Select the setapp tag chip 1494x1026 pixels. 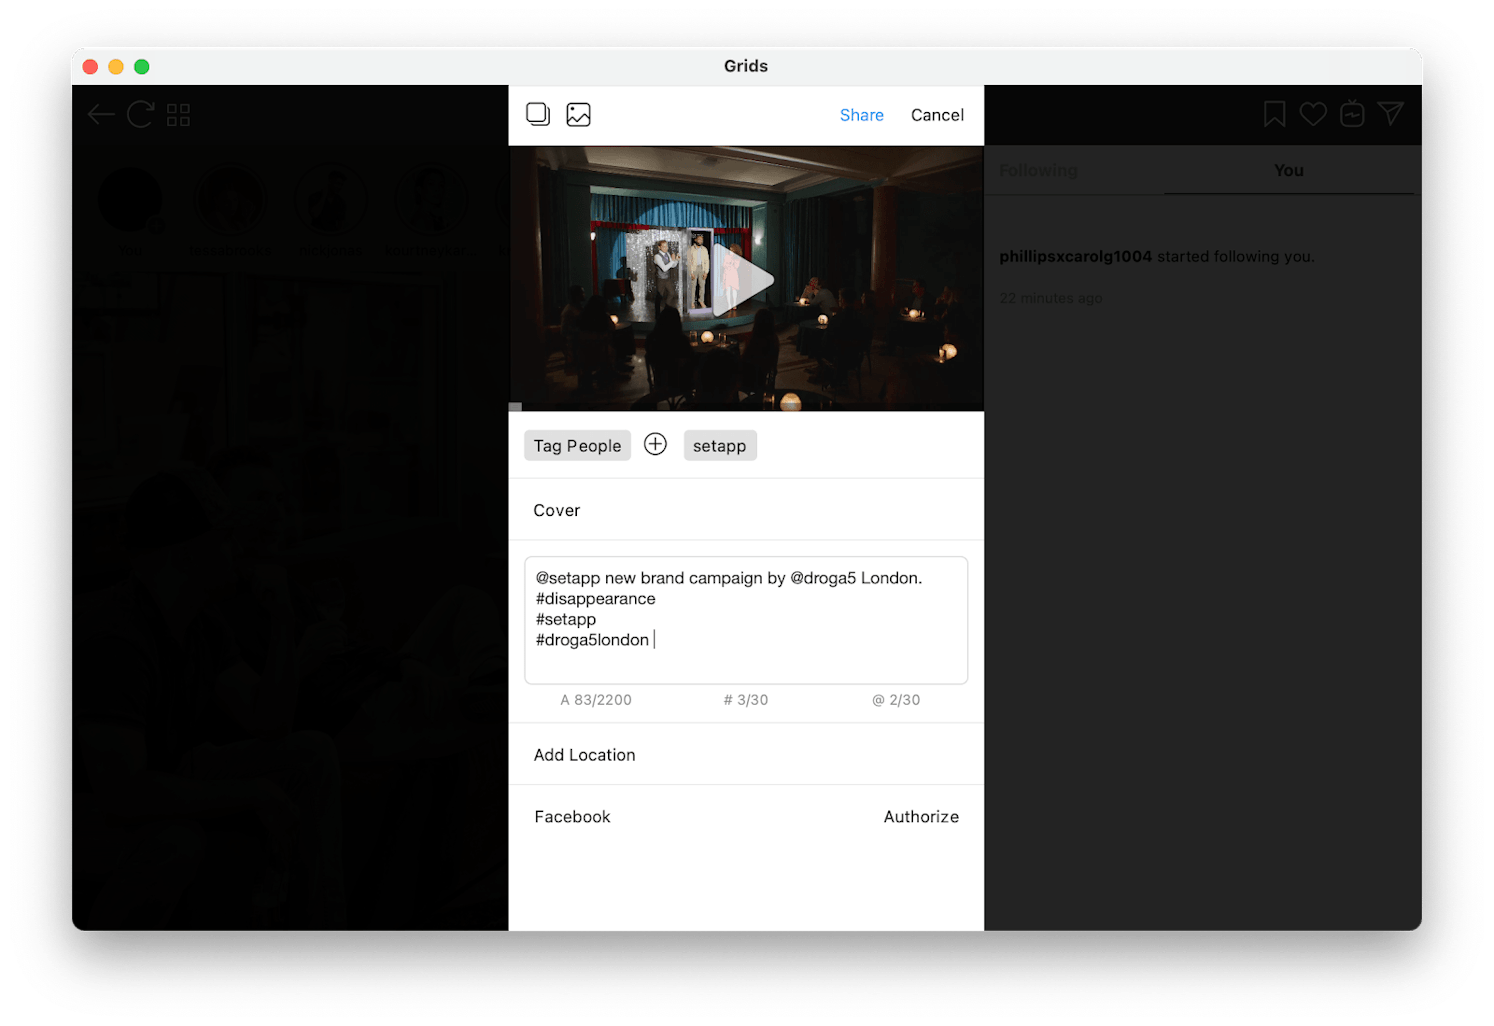point(720,446)
